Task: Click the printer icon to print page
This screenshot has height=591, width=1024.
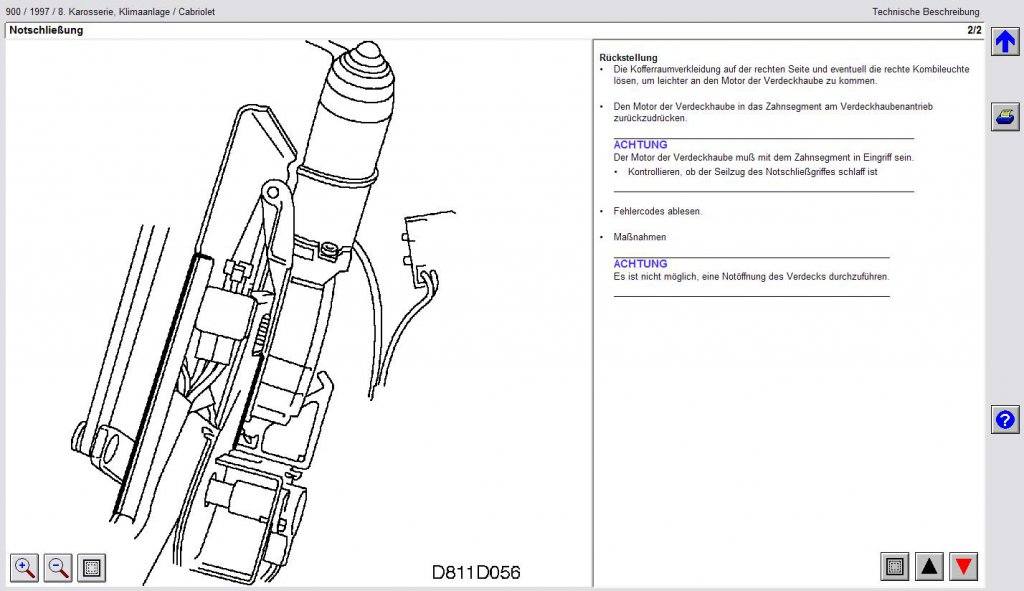Action: click(x=1004, y=117)
